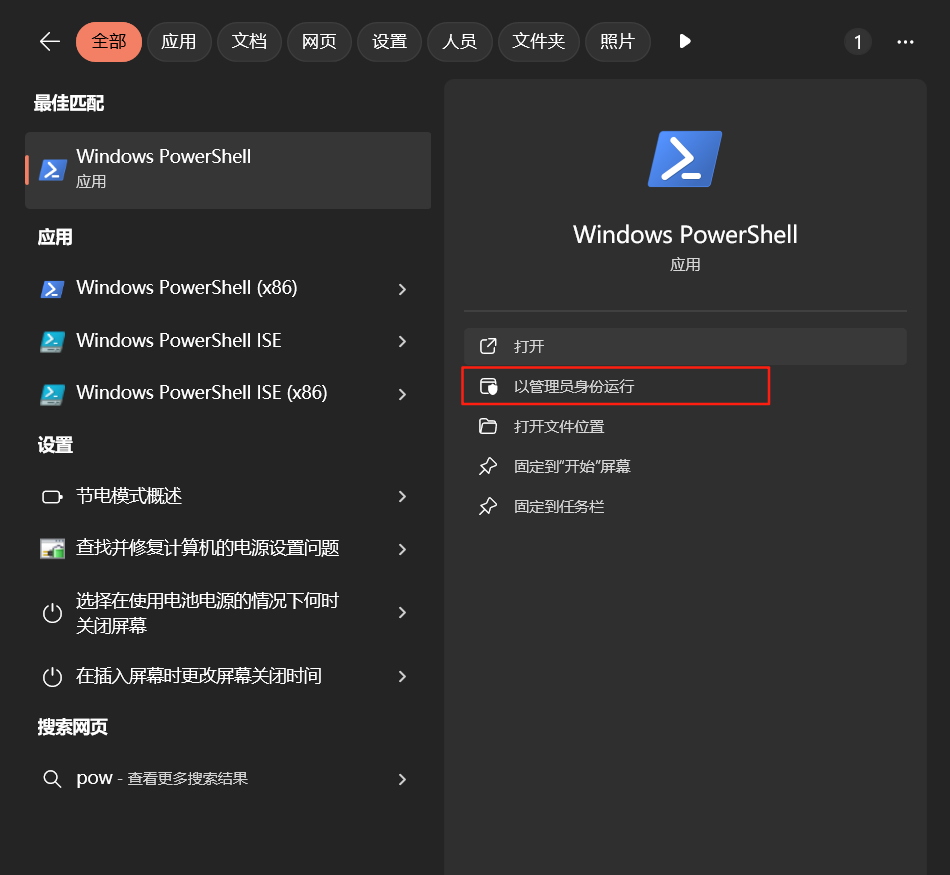950x875 pixels.
Task: Expand the 节电模式概述 chevron
Action: click(402, 497)
